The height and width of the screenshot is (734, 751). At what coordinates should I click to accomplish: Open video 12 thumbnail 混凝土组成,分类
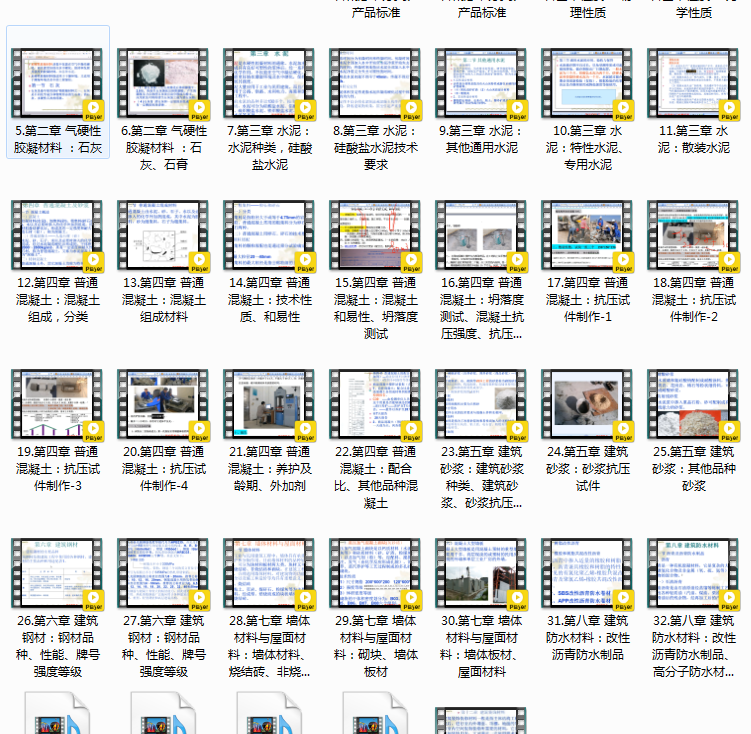coord(57,235)
